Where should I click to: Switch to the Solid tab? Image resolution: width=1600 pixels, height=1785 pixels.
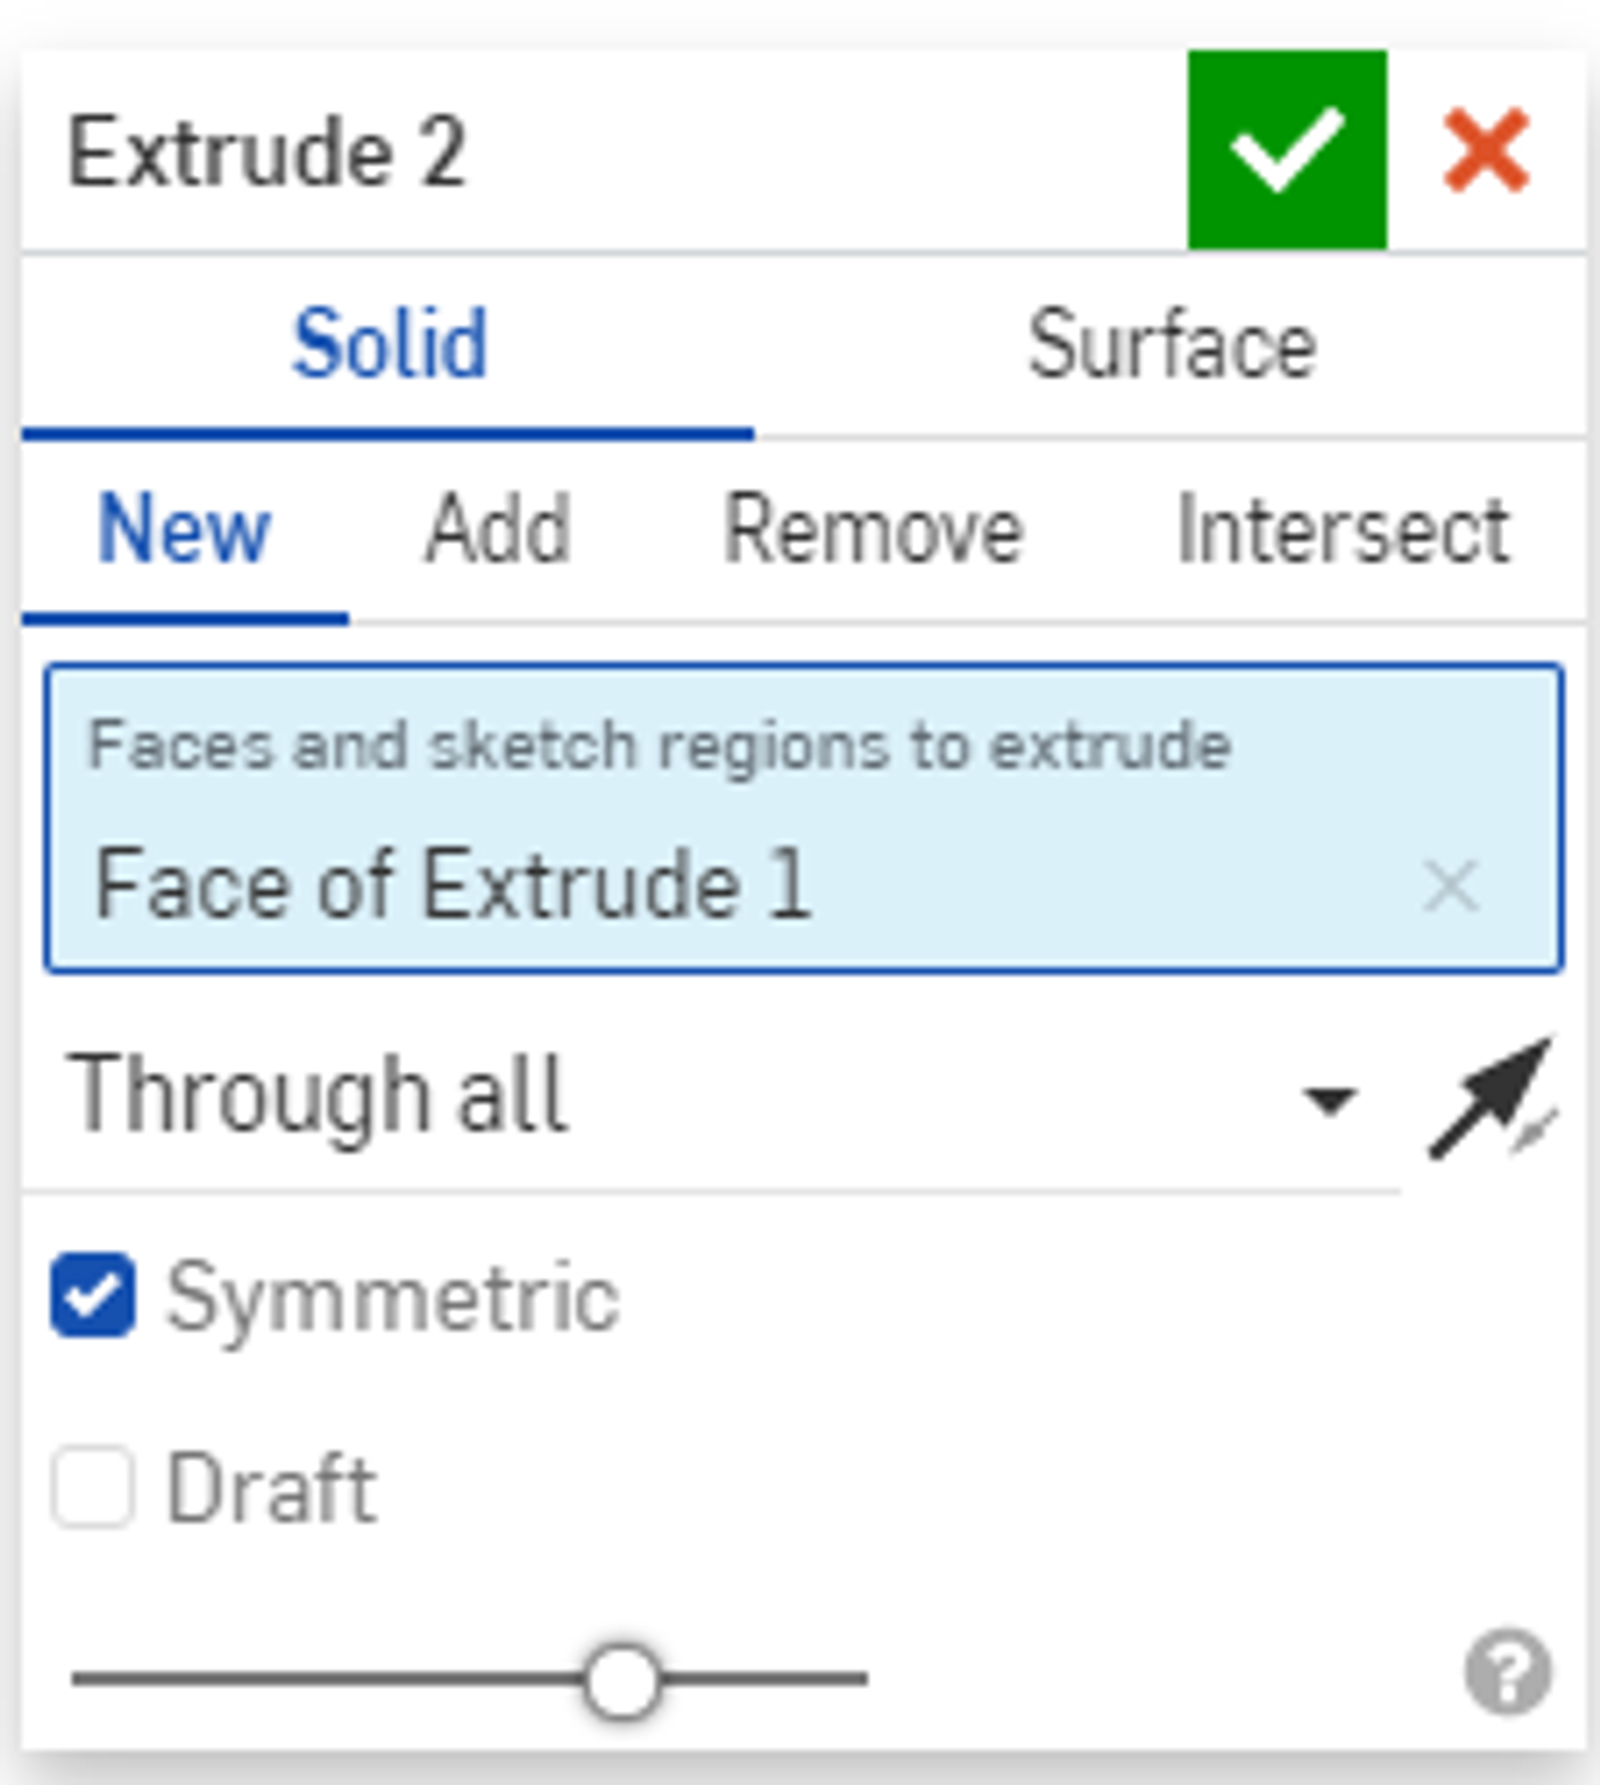(389, 345)
